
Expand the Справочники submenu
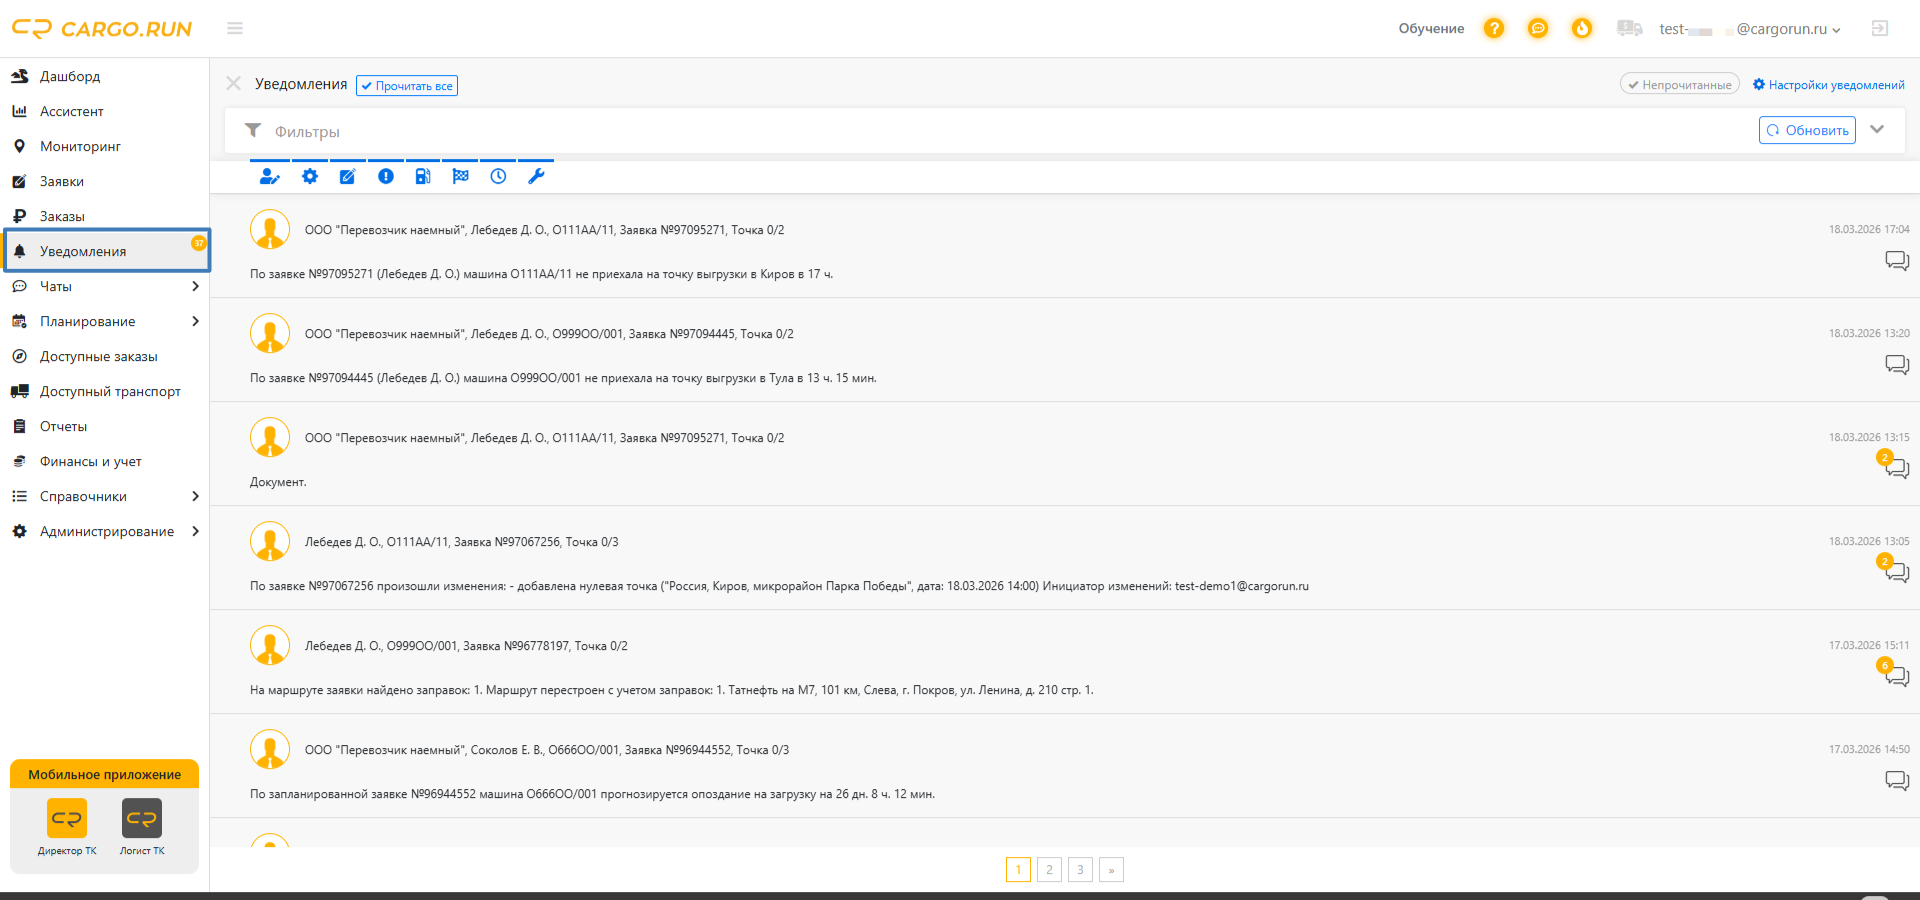click(195, 497)
